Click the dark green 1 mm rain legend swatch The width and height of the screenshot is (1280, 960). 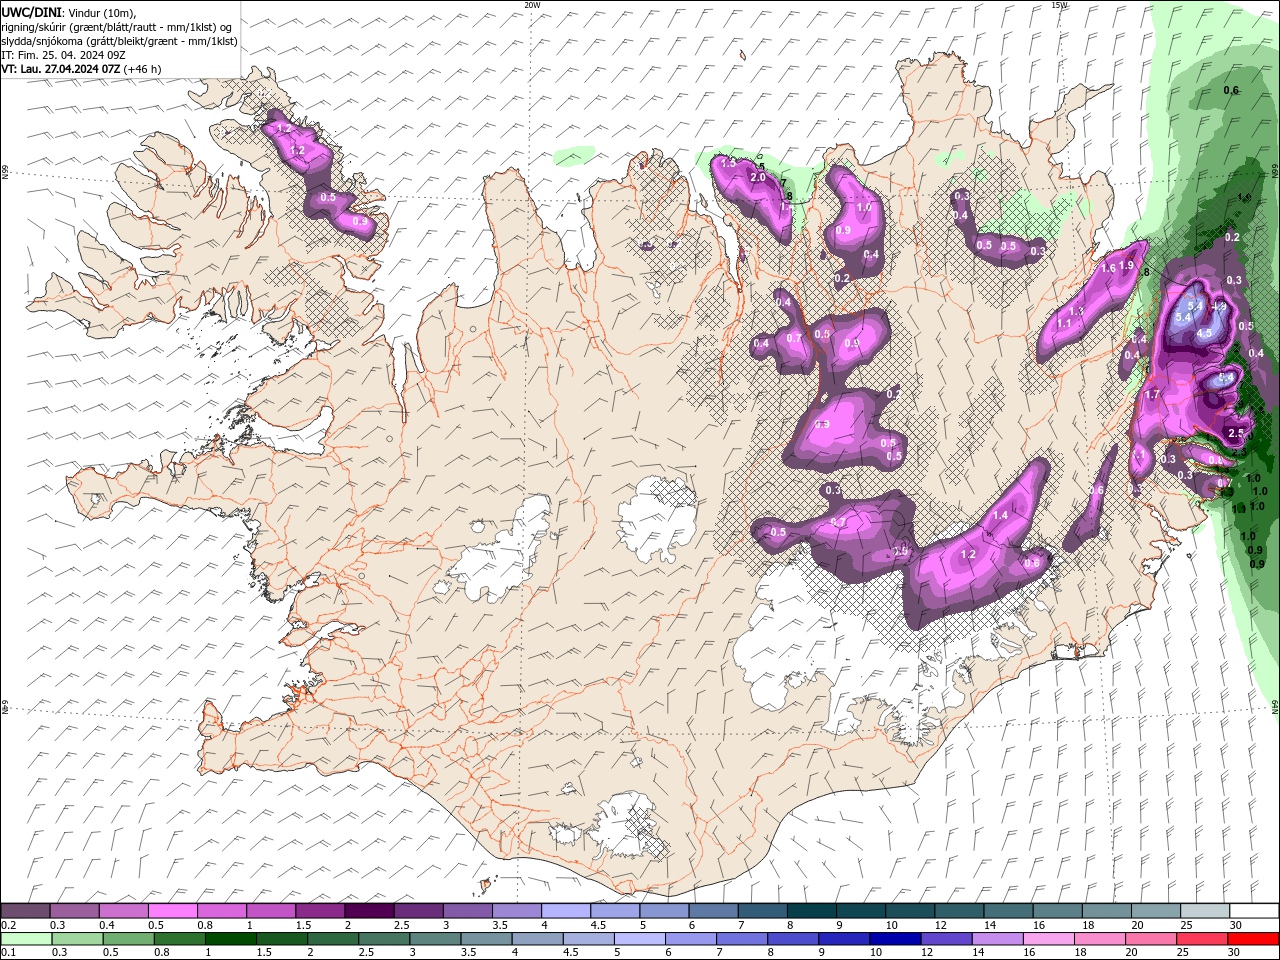pyautogui.click(x=230, y=939)
